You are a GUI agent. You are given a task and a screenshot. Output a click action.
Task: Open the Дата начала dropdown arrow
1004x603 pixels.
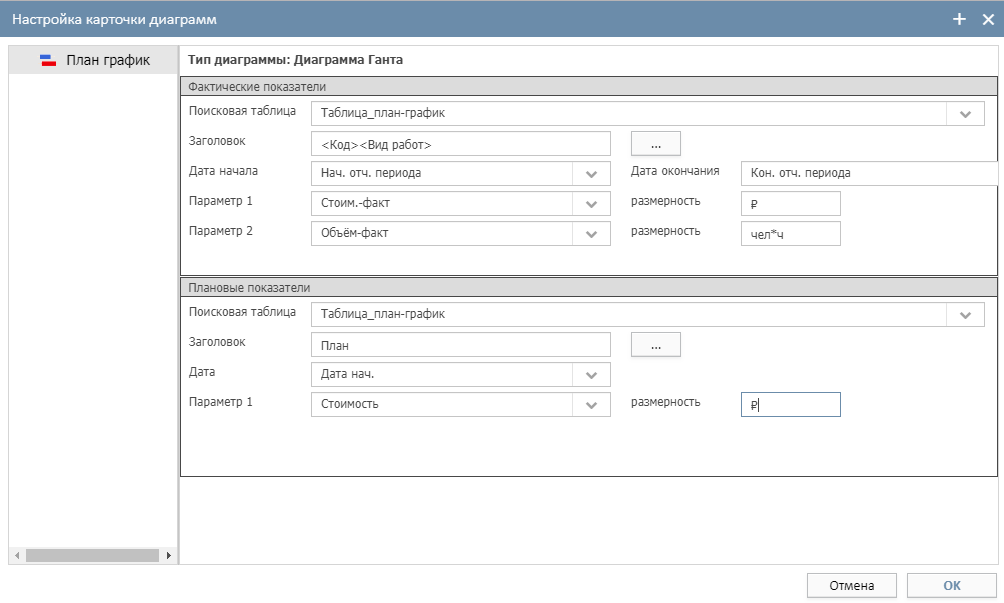click(591, 173)
